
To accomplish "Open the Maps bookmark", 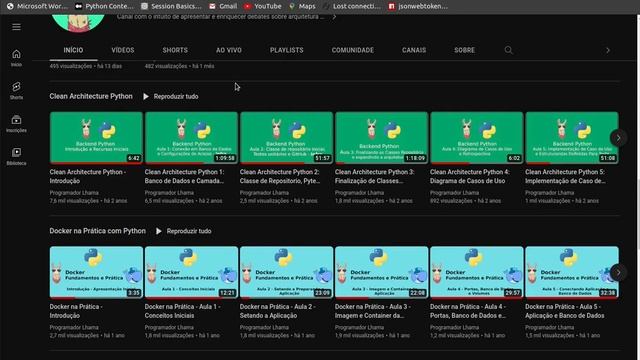I will coord(302,6).
